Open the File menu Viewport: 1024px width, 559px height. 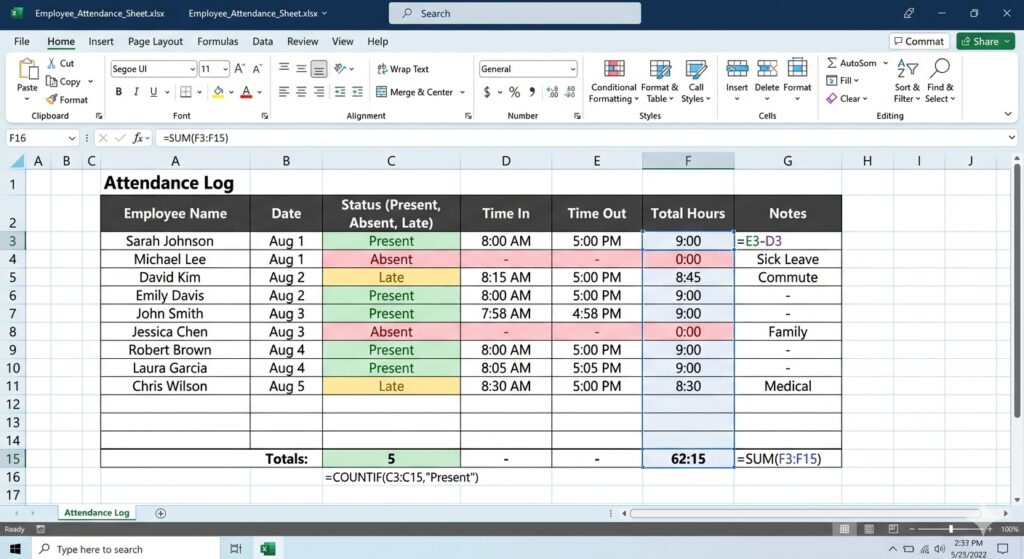(x=22, y=41)
